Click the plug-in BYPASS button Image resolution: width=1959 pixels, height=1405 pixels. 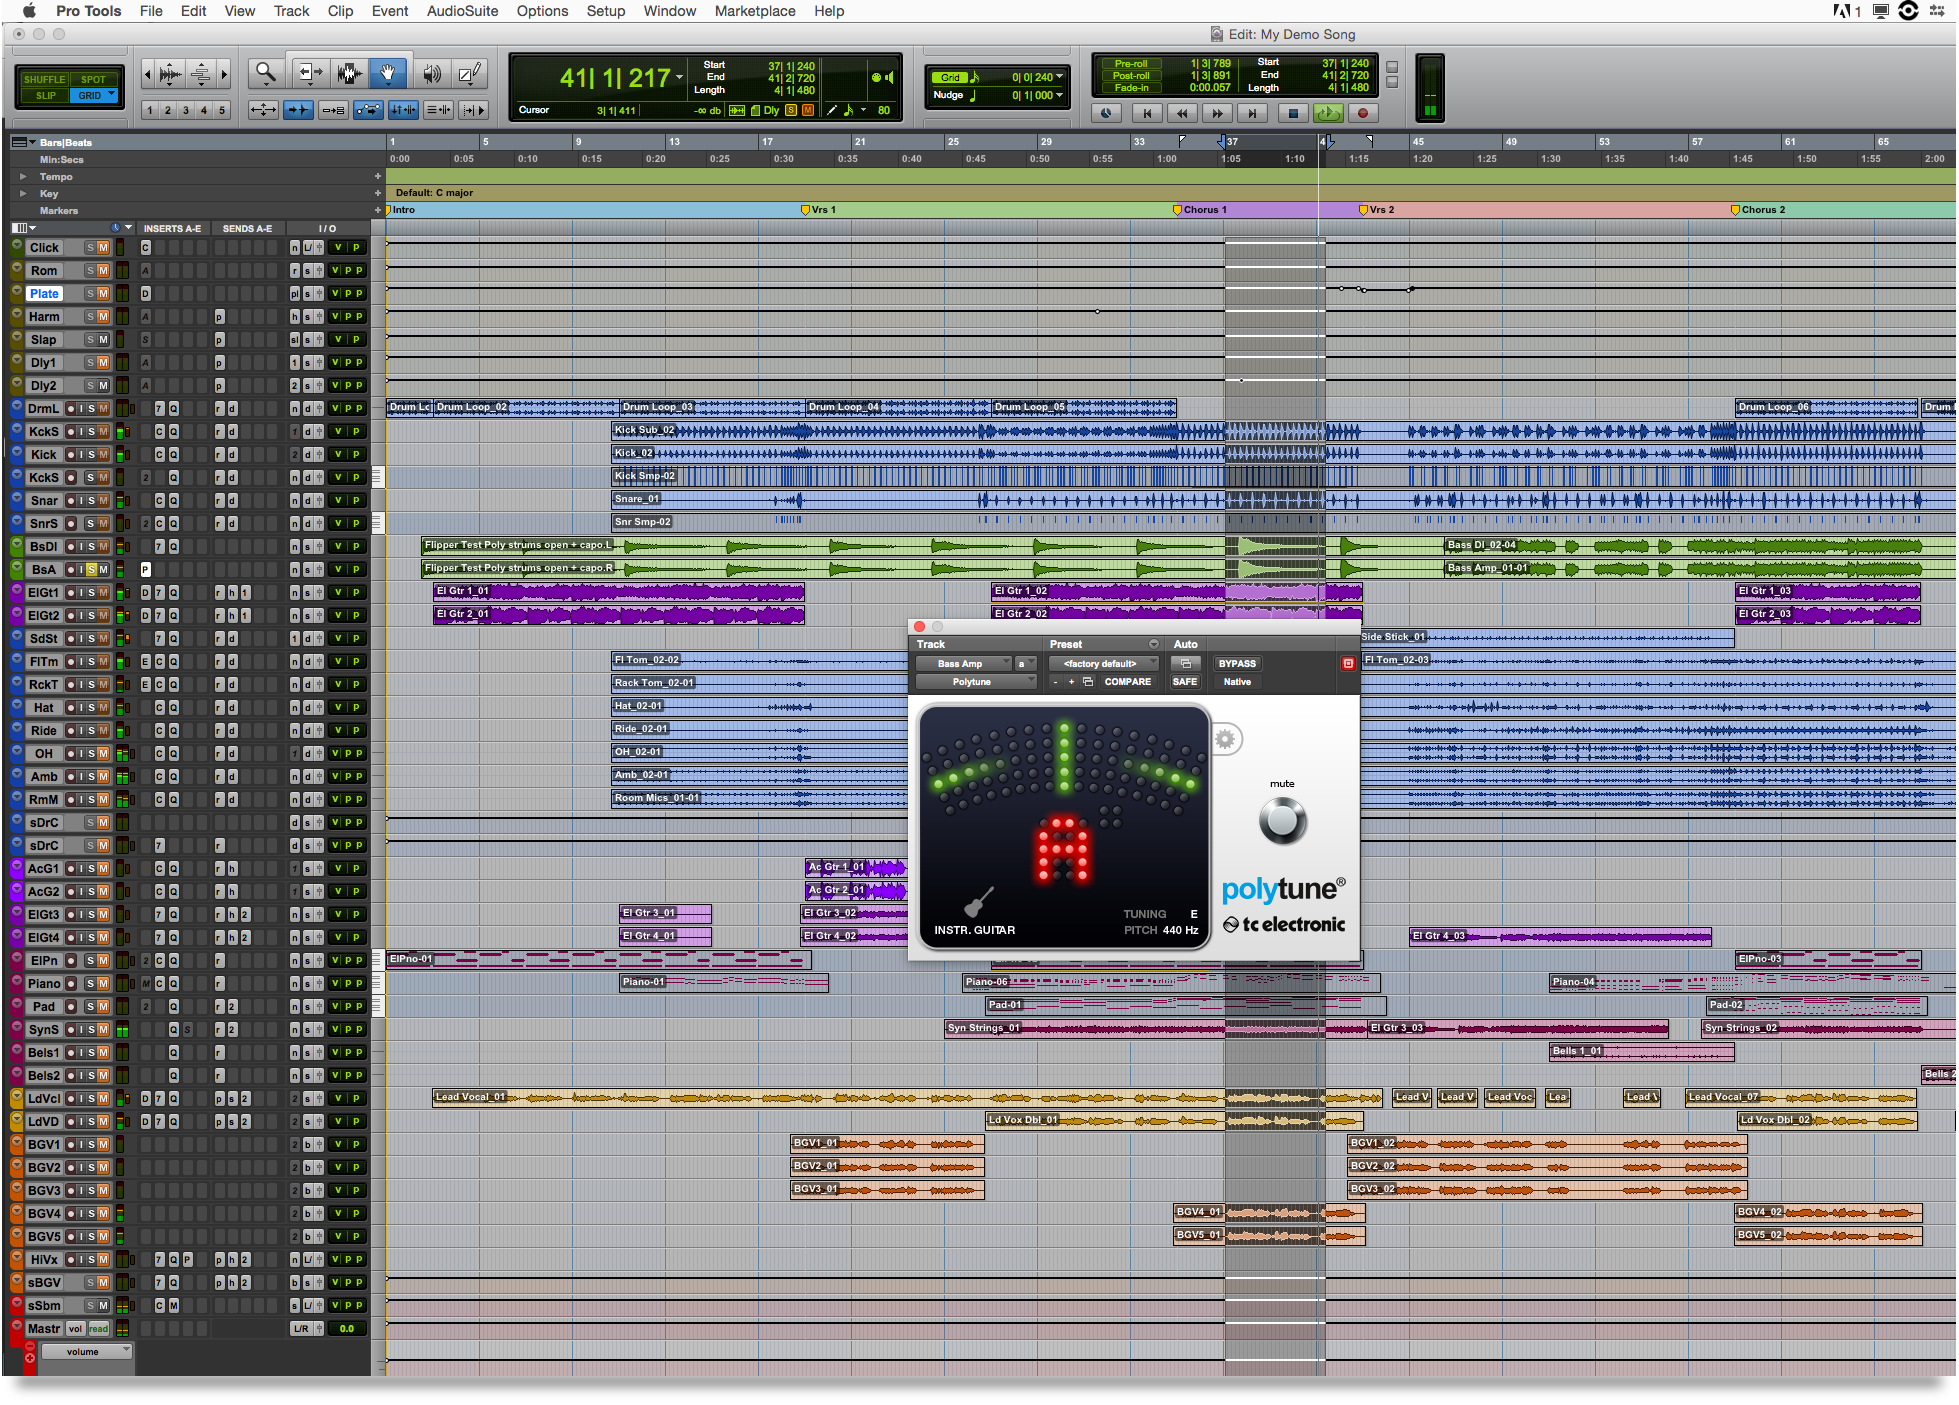pos(1237,664)
